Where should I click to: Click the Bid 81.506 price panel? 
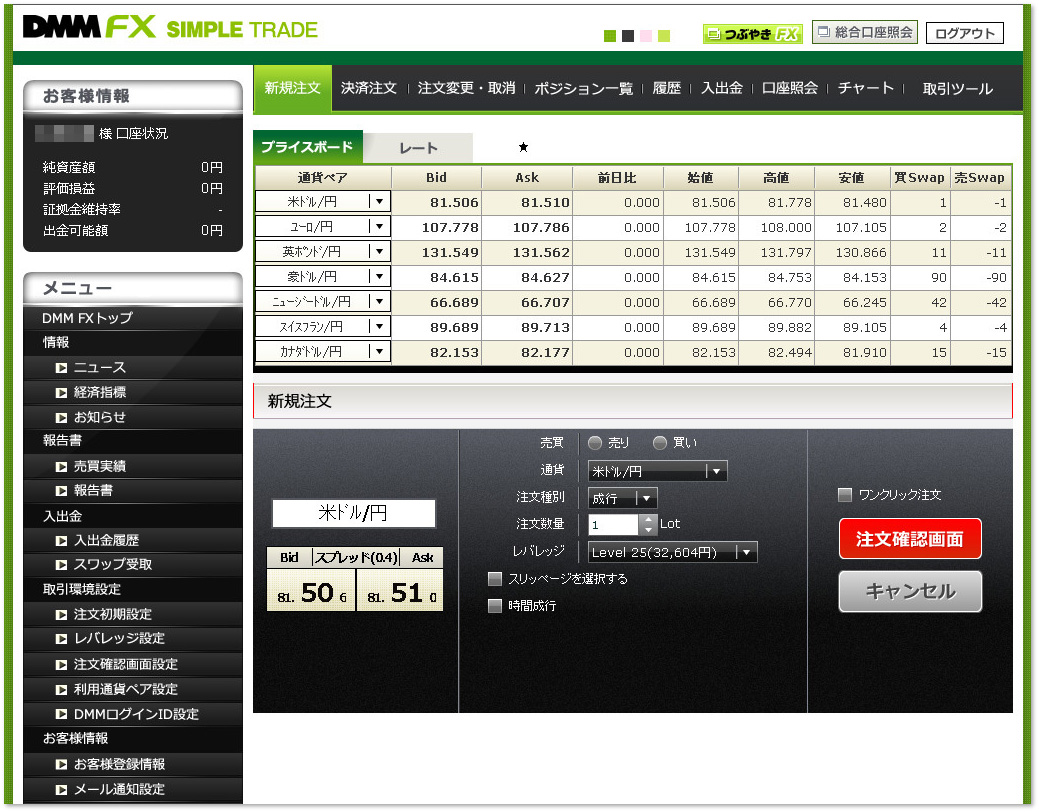311,589
